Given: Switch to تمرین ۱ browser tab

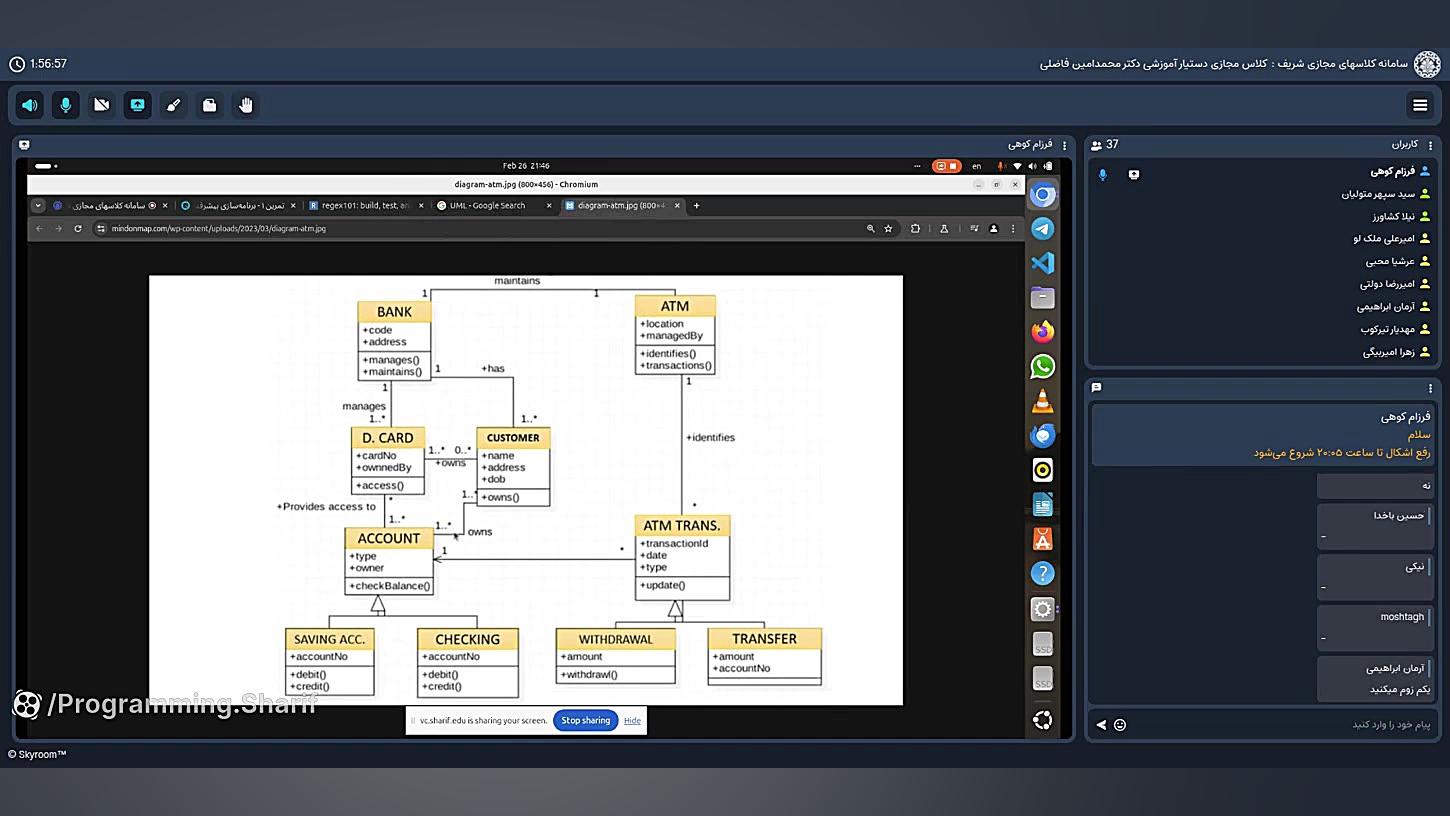Looking at the screenshot, I should 237,205.
